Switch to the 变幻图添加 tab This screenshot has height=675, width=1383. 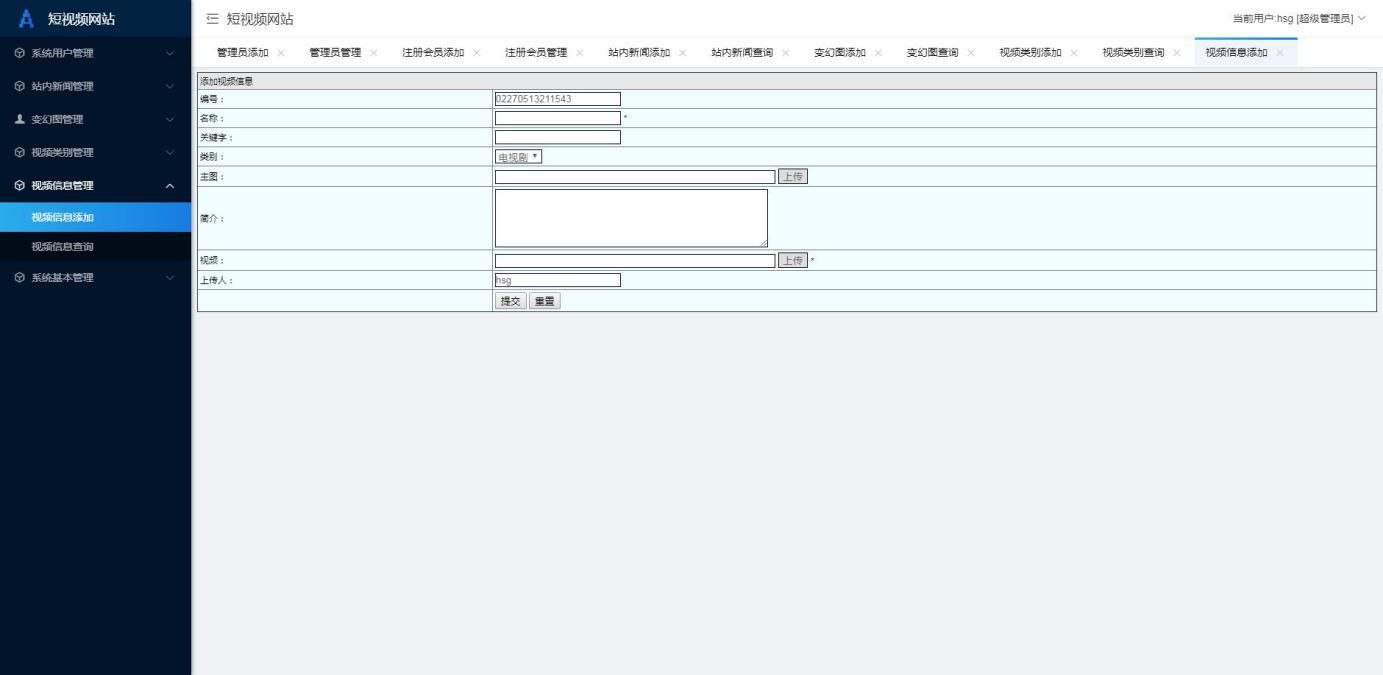(840, 53)
